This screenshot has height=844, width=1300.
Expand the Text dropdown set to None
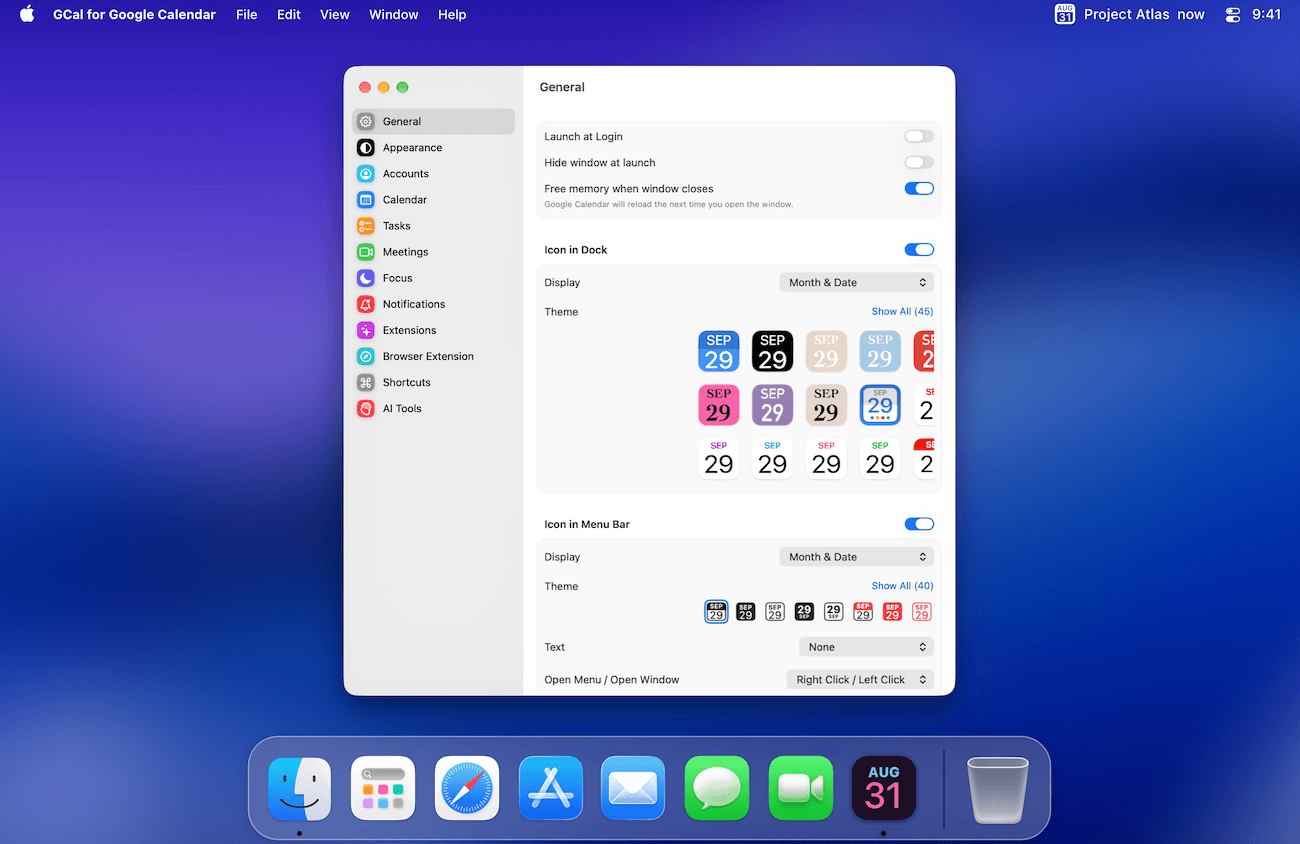click(867, 647)
